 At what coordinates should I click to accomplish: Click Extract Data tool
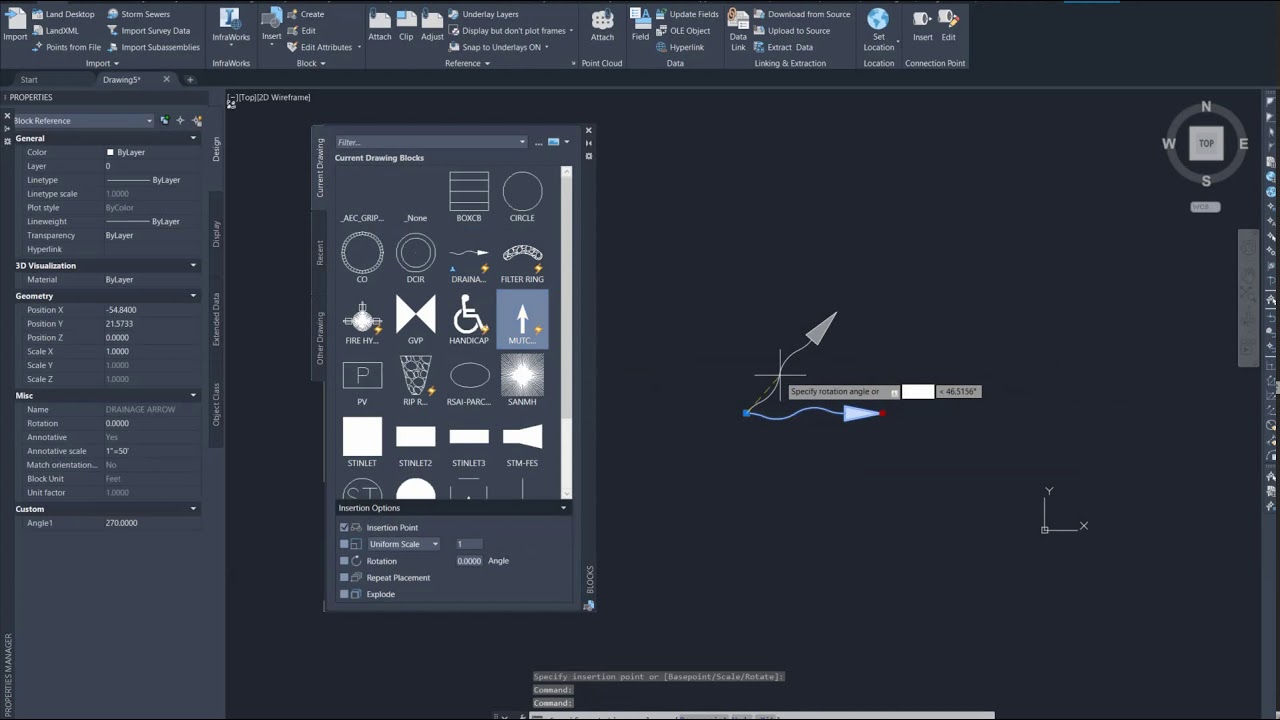pos(783,47)
